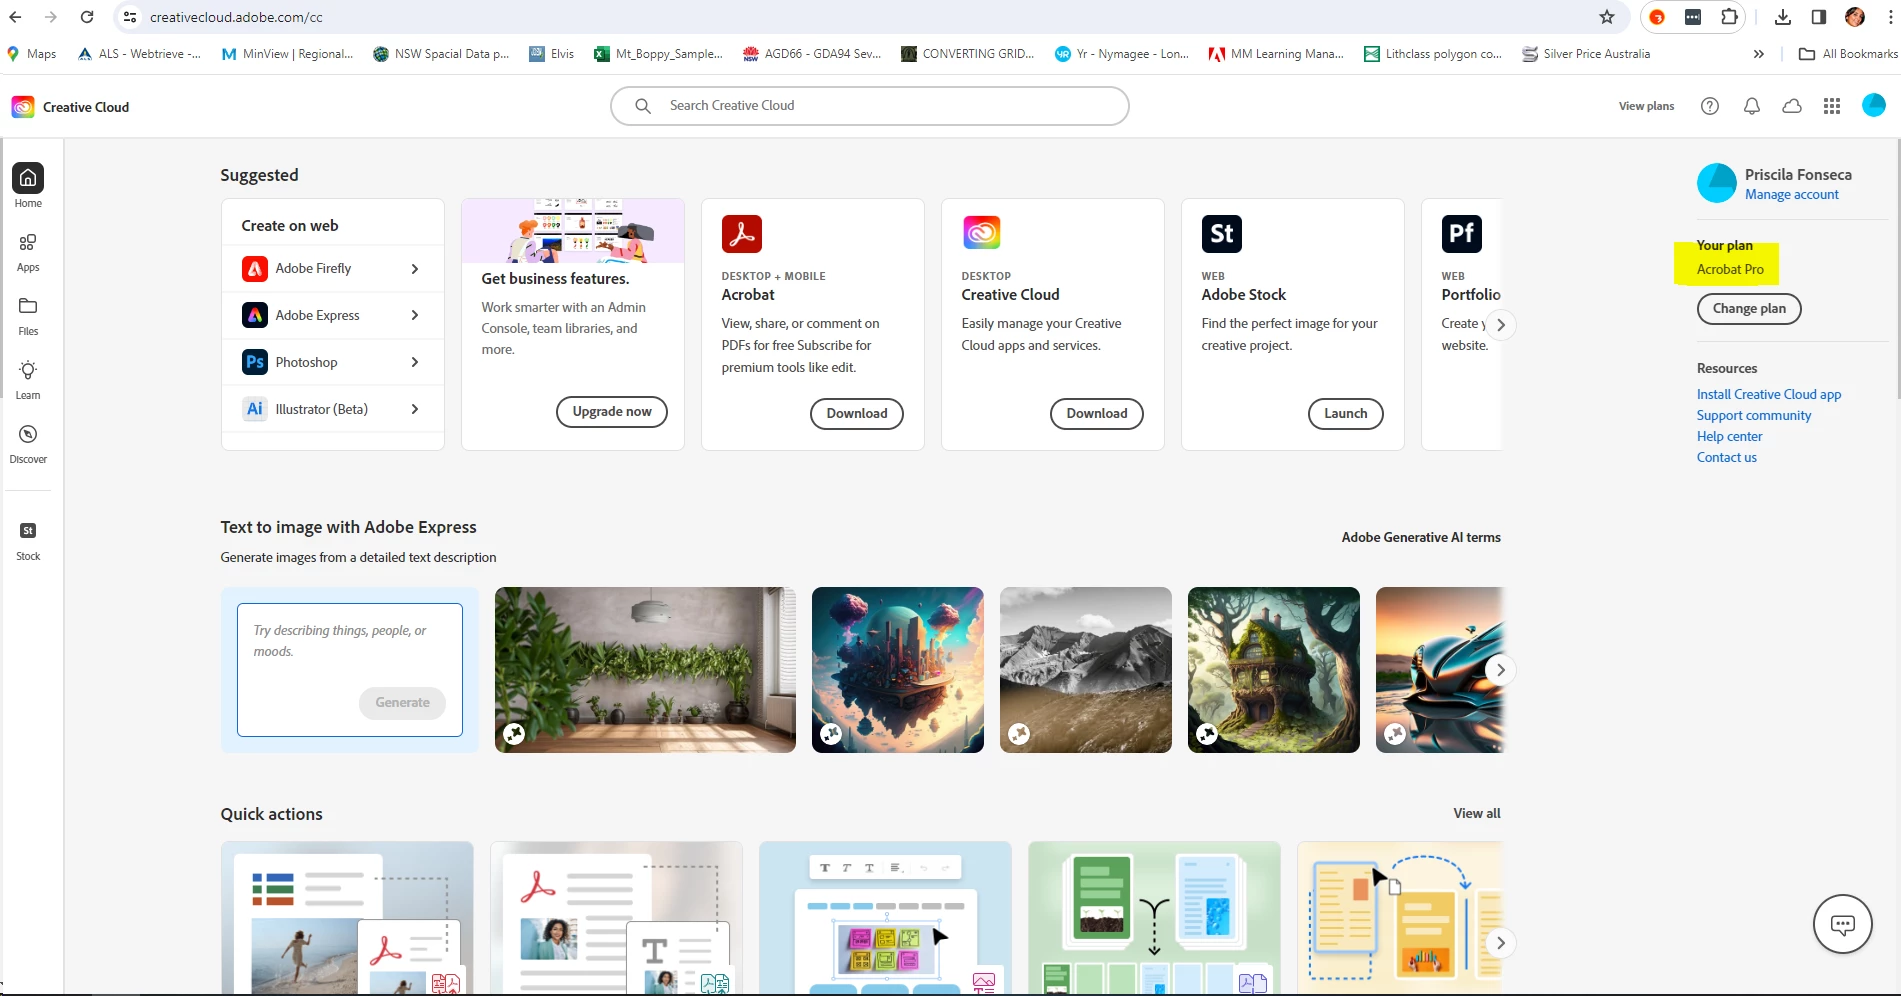Click the text-to-image prompt box
This screenshot has height=996, width=1901.
pos(350,670)
